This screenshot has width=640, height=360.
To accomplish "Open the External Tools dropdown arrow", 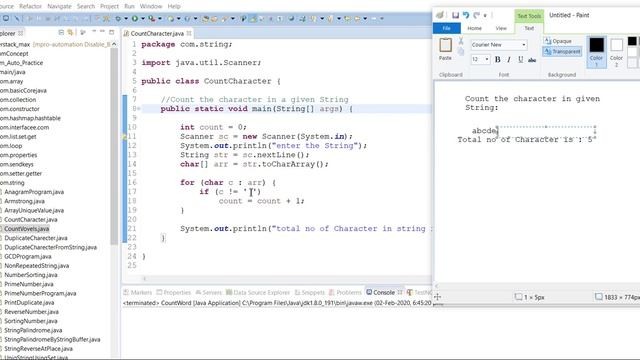I will tap(160, 18).
